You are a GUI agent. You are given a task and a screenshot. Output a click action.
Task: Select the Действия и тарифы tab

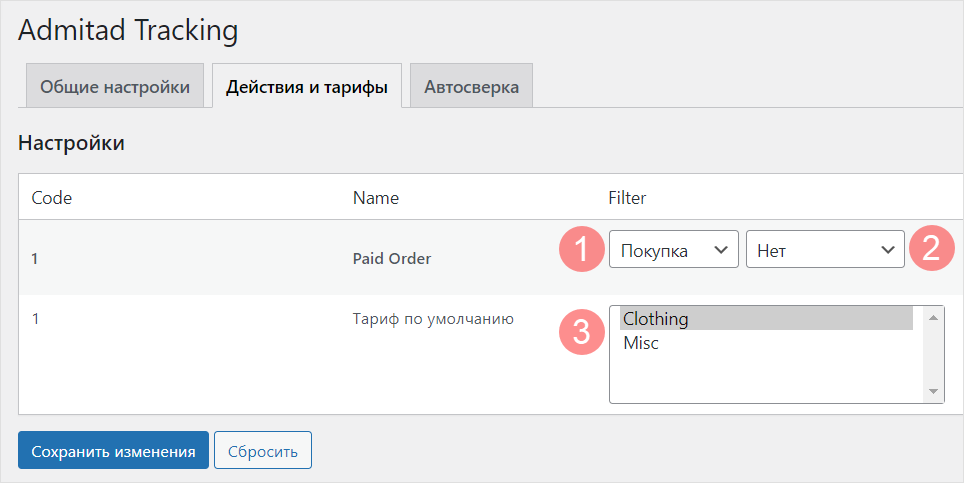click(306, 87)
